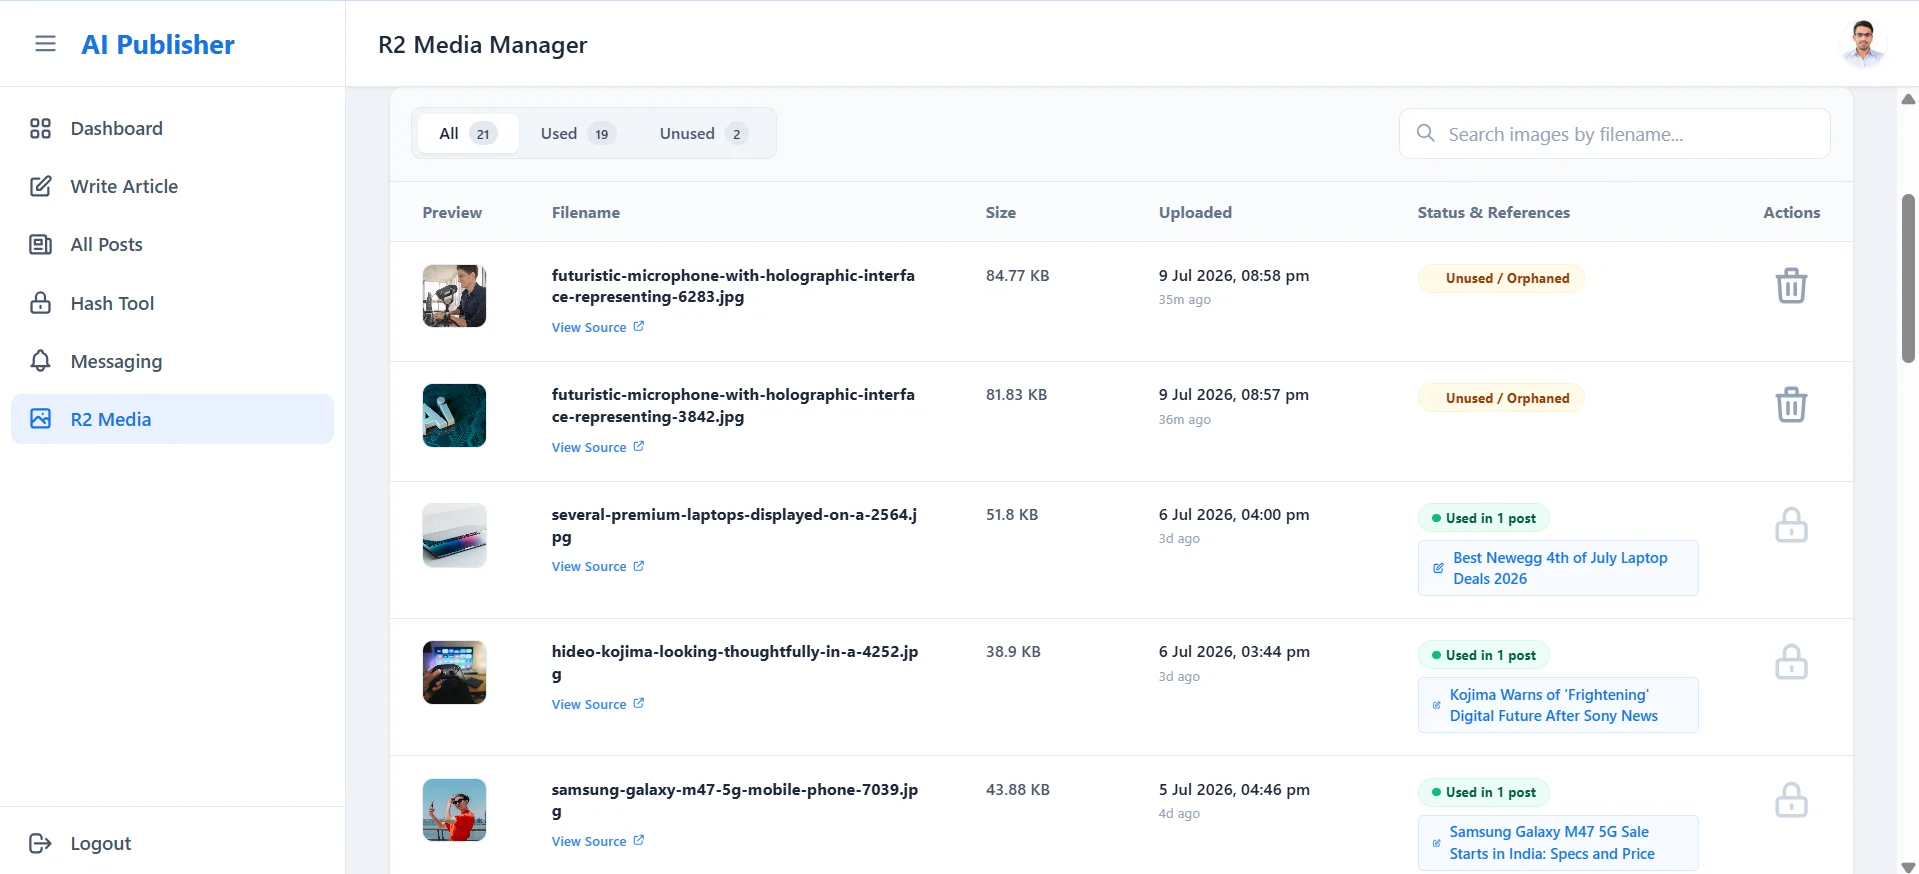
Task: Click the microphone 6283.jpg preview thumbnail
Action: pos(454,296)
